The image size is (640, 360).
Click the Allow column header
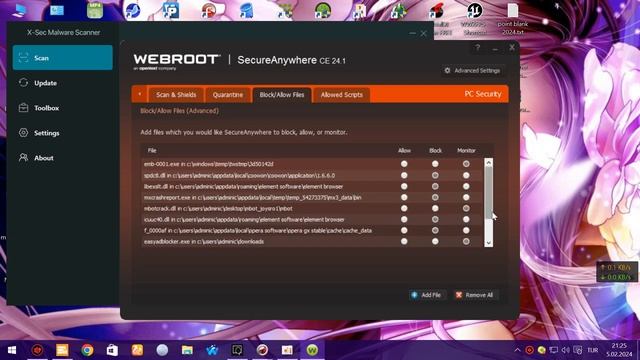click(x=404, y=150)
